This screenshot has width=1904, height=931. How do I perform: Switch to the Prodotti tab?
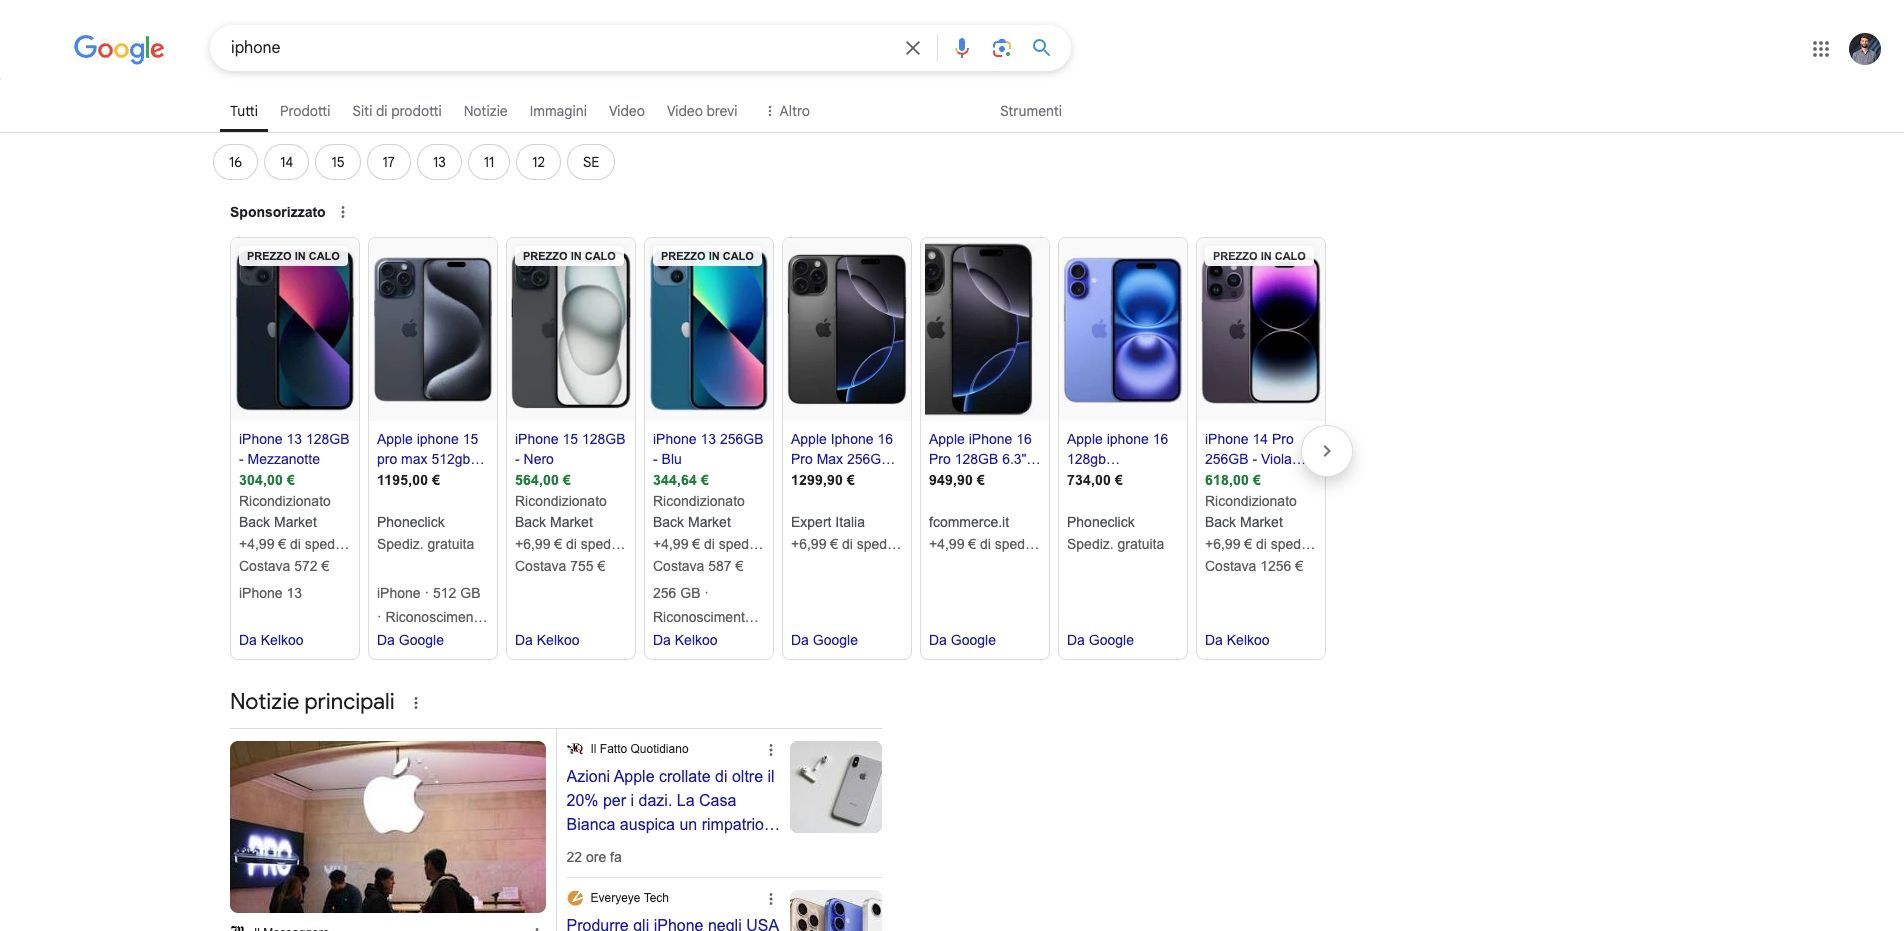pyautogui.click(x=305, y=111)
